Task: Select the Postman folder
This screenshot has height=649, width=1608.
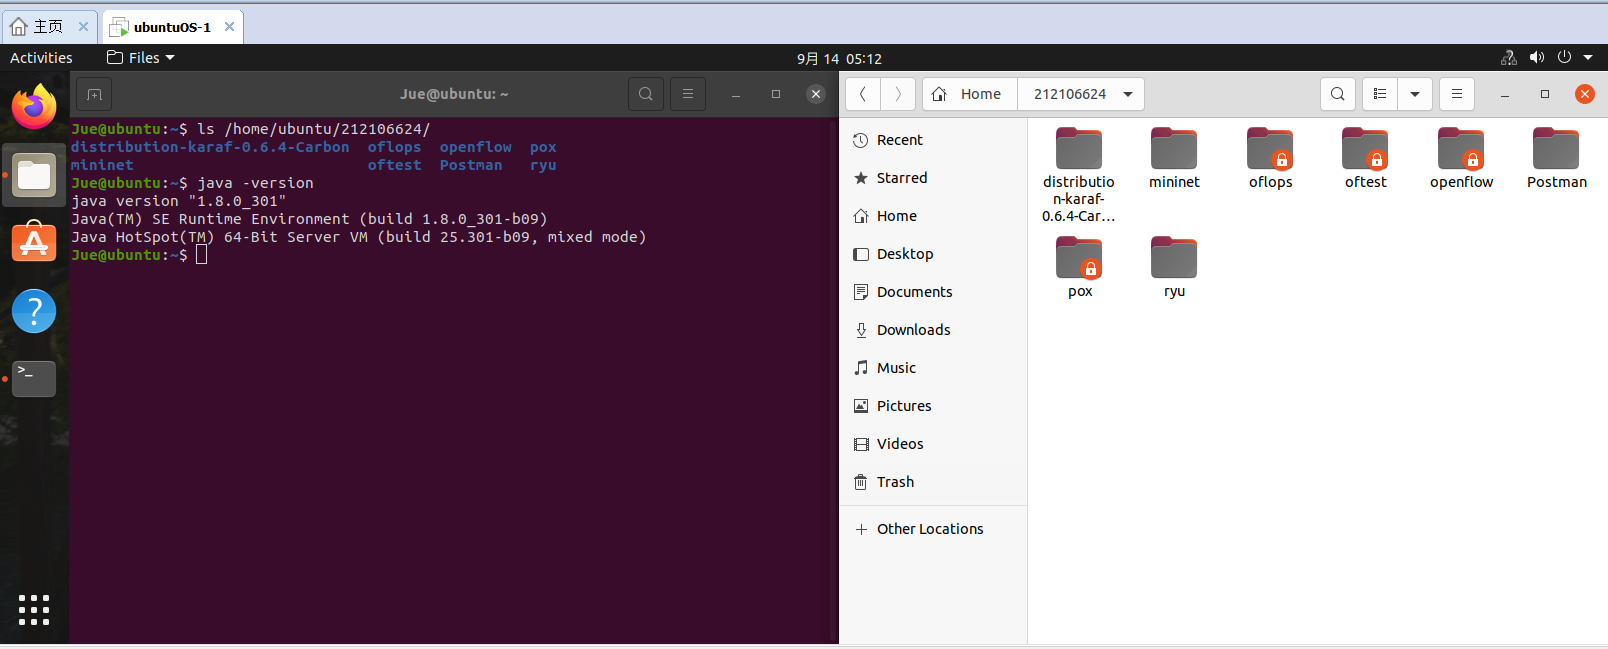Action: [x=1556, y=158]
